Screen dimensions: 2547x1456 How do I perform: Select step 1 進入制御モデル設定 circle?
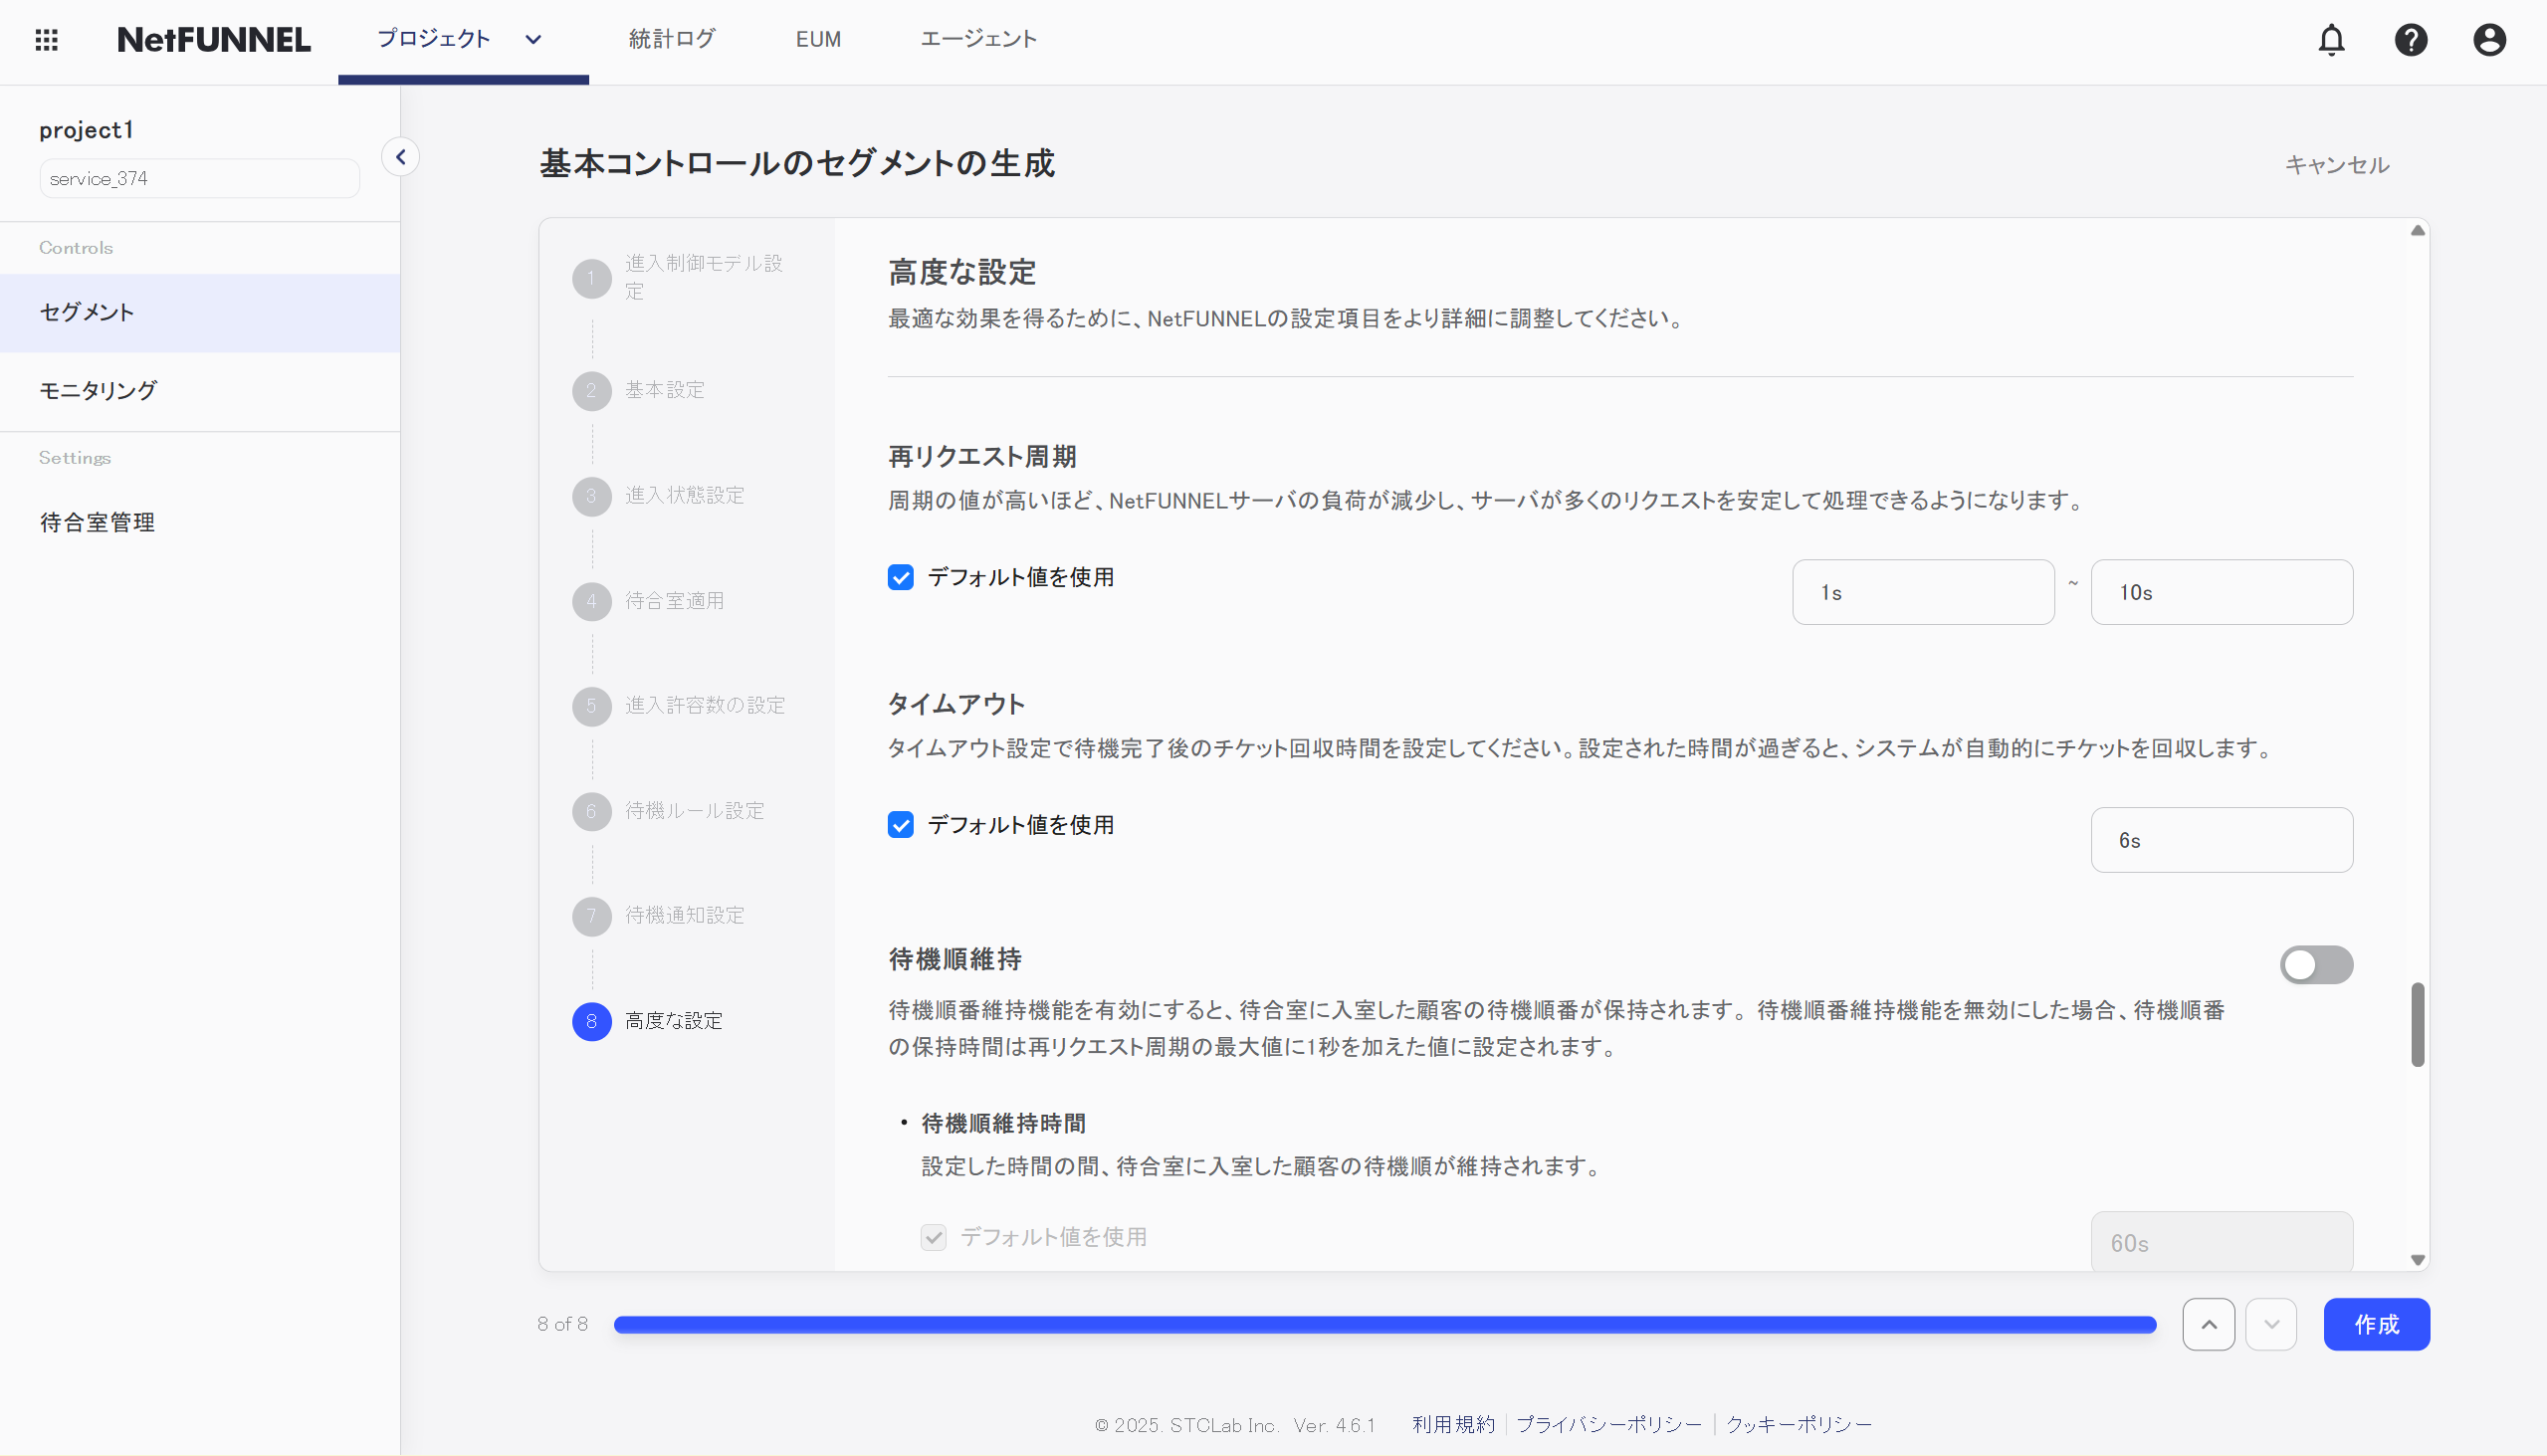pos(591,278)
